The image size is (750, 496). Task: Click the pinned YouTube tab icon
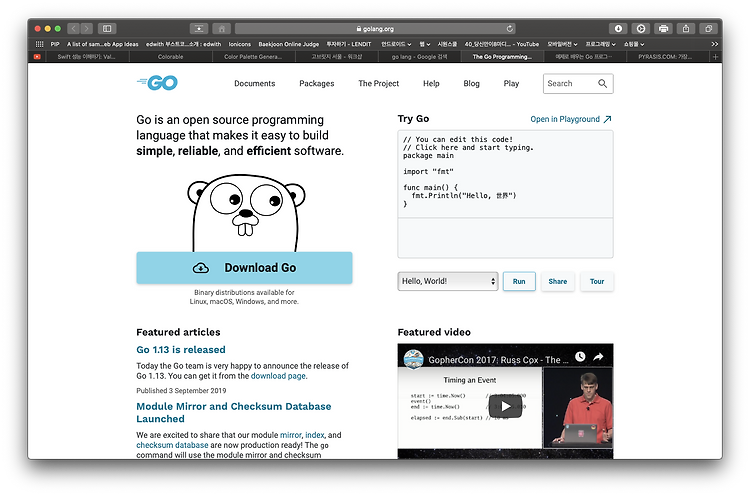(x=37, y=57)
